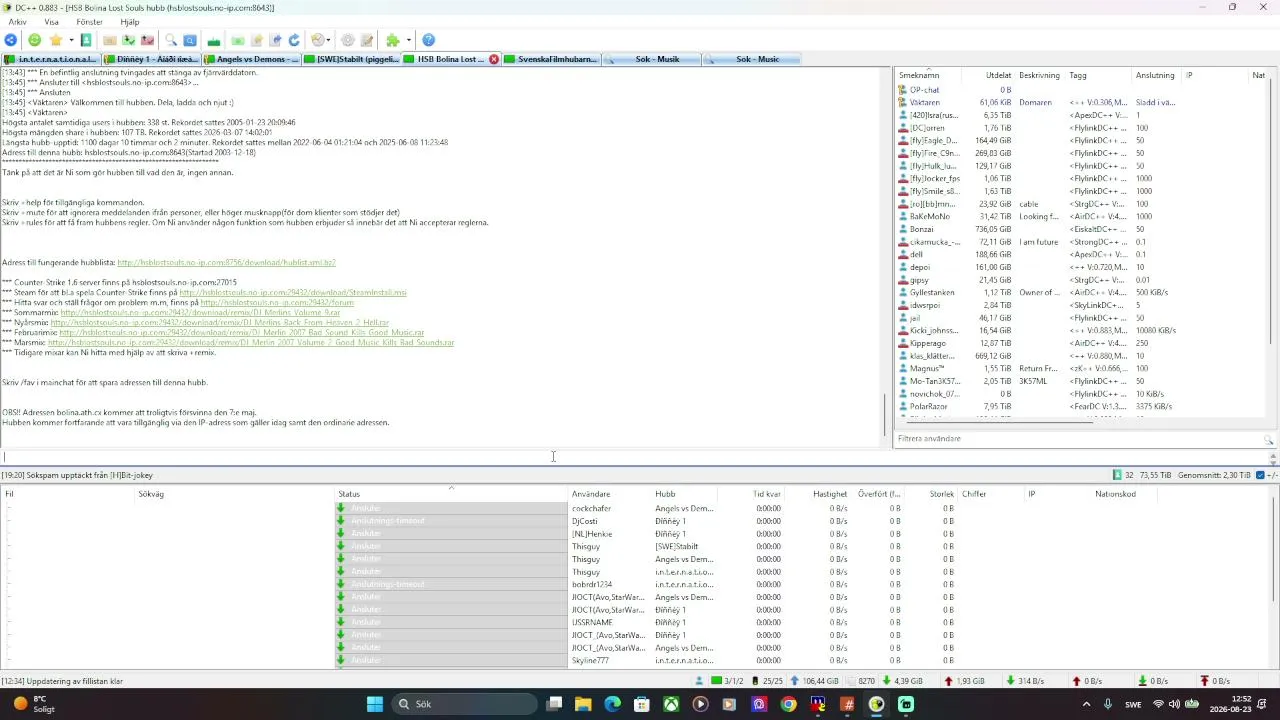Click the Filtrera användare filter field
Image resolution: width=1280 pixels, height=720 pixels.
pyautogui.click(x=1078, y=439)
